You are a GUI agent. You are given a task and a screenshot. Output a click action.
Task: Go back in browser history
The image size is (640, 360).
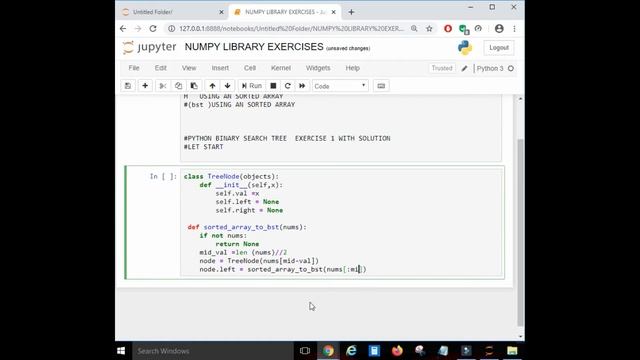123,29
